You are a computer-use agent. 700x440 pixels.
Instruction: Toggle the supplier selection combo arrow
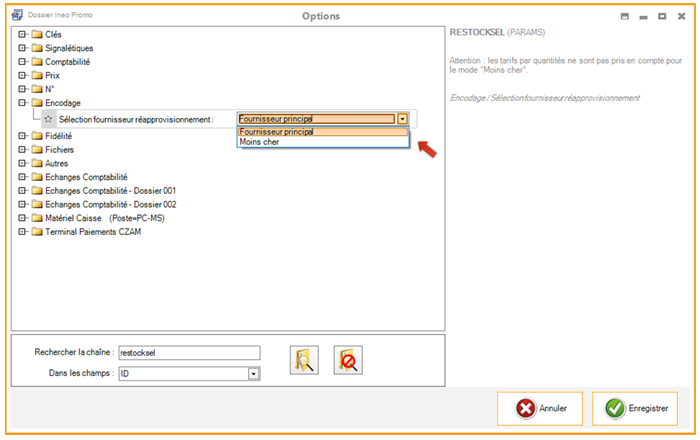tap(402, 119)
